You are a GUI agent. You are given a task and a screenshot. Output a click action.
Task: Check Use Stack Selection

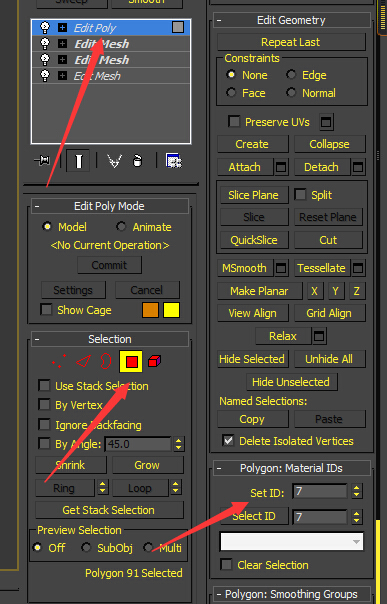[x=44, y=385]
